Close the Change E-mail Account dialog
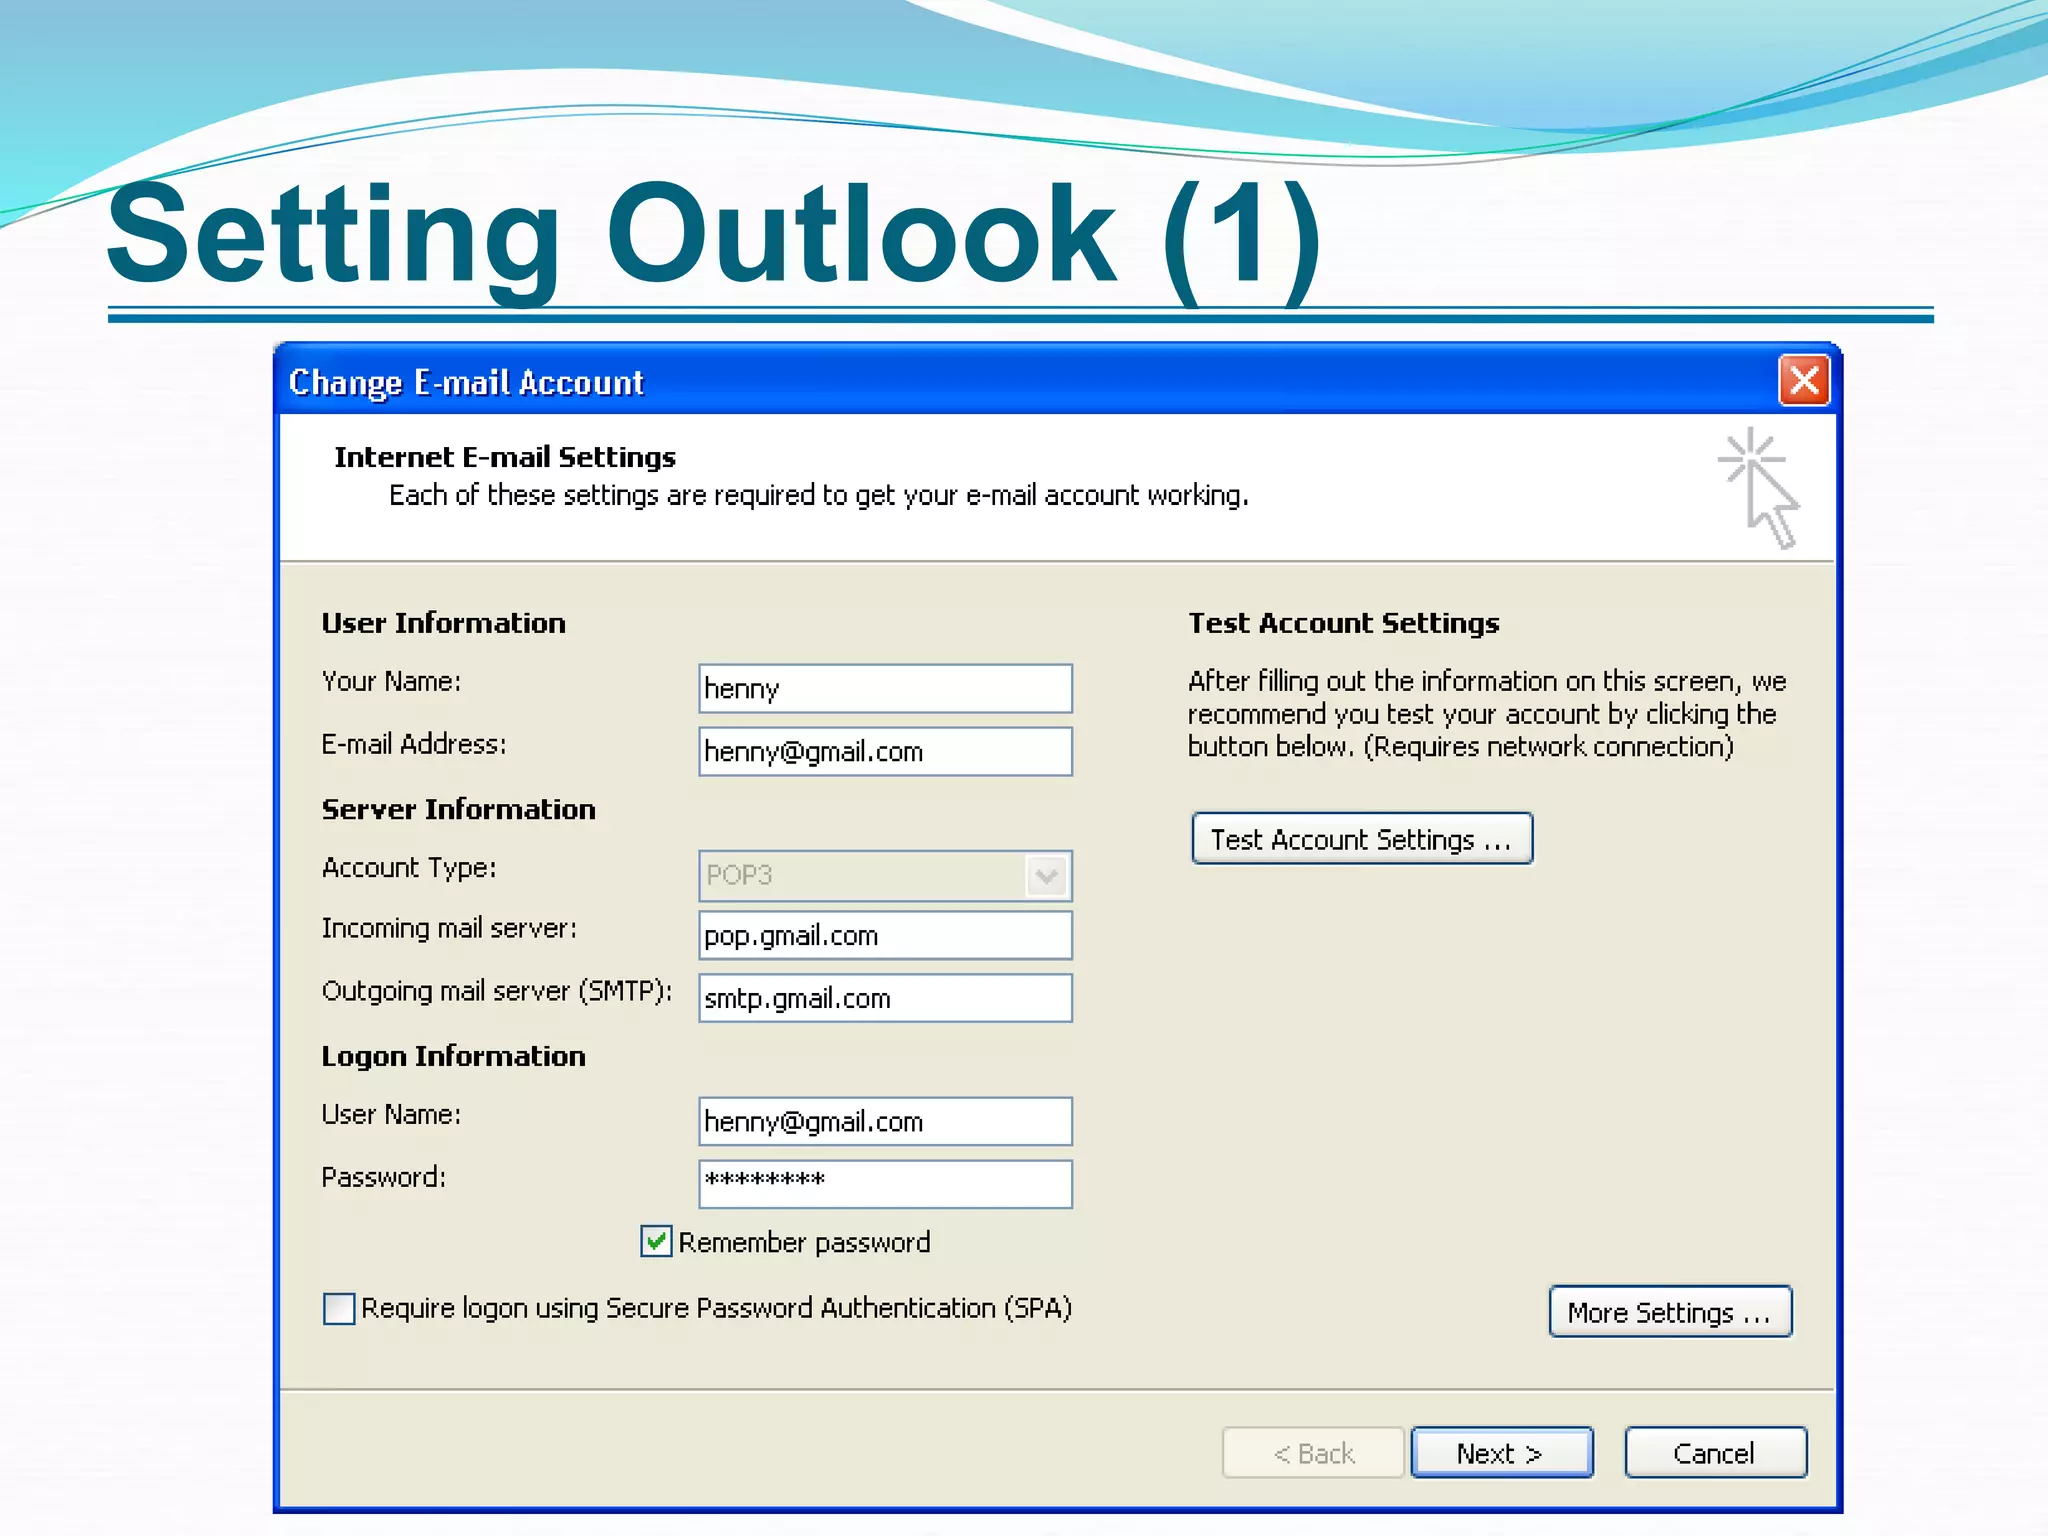The width and height of the screenshot is (2048, 1536). tap(1804, 380)
